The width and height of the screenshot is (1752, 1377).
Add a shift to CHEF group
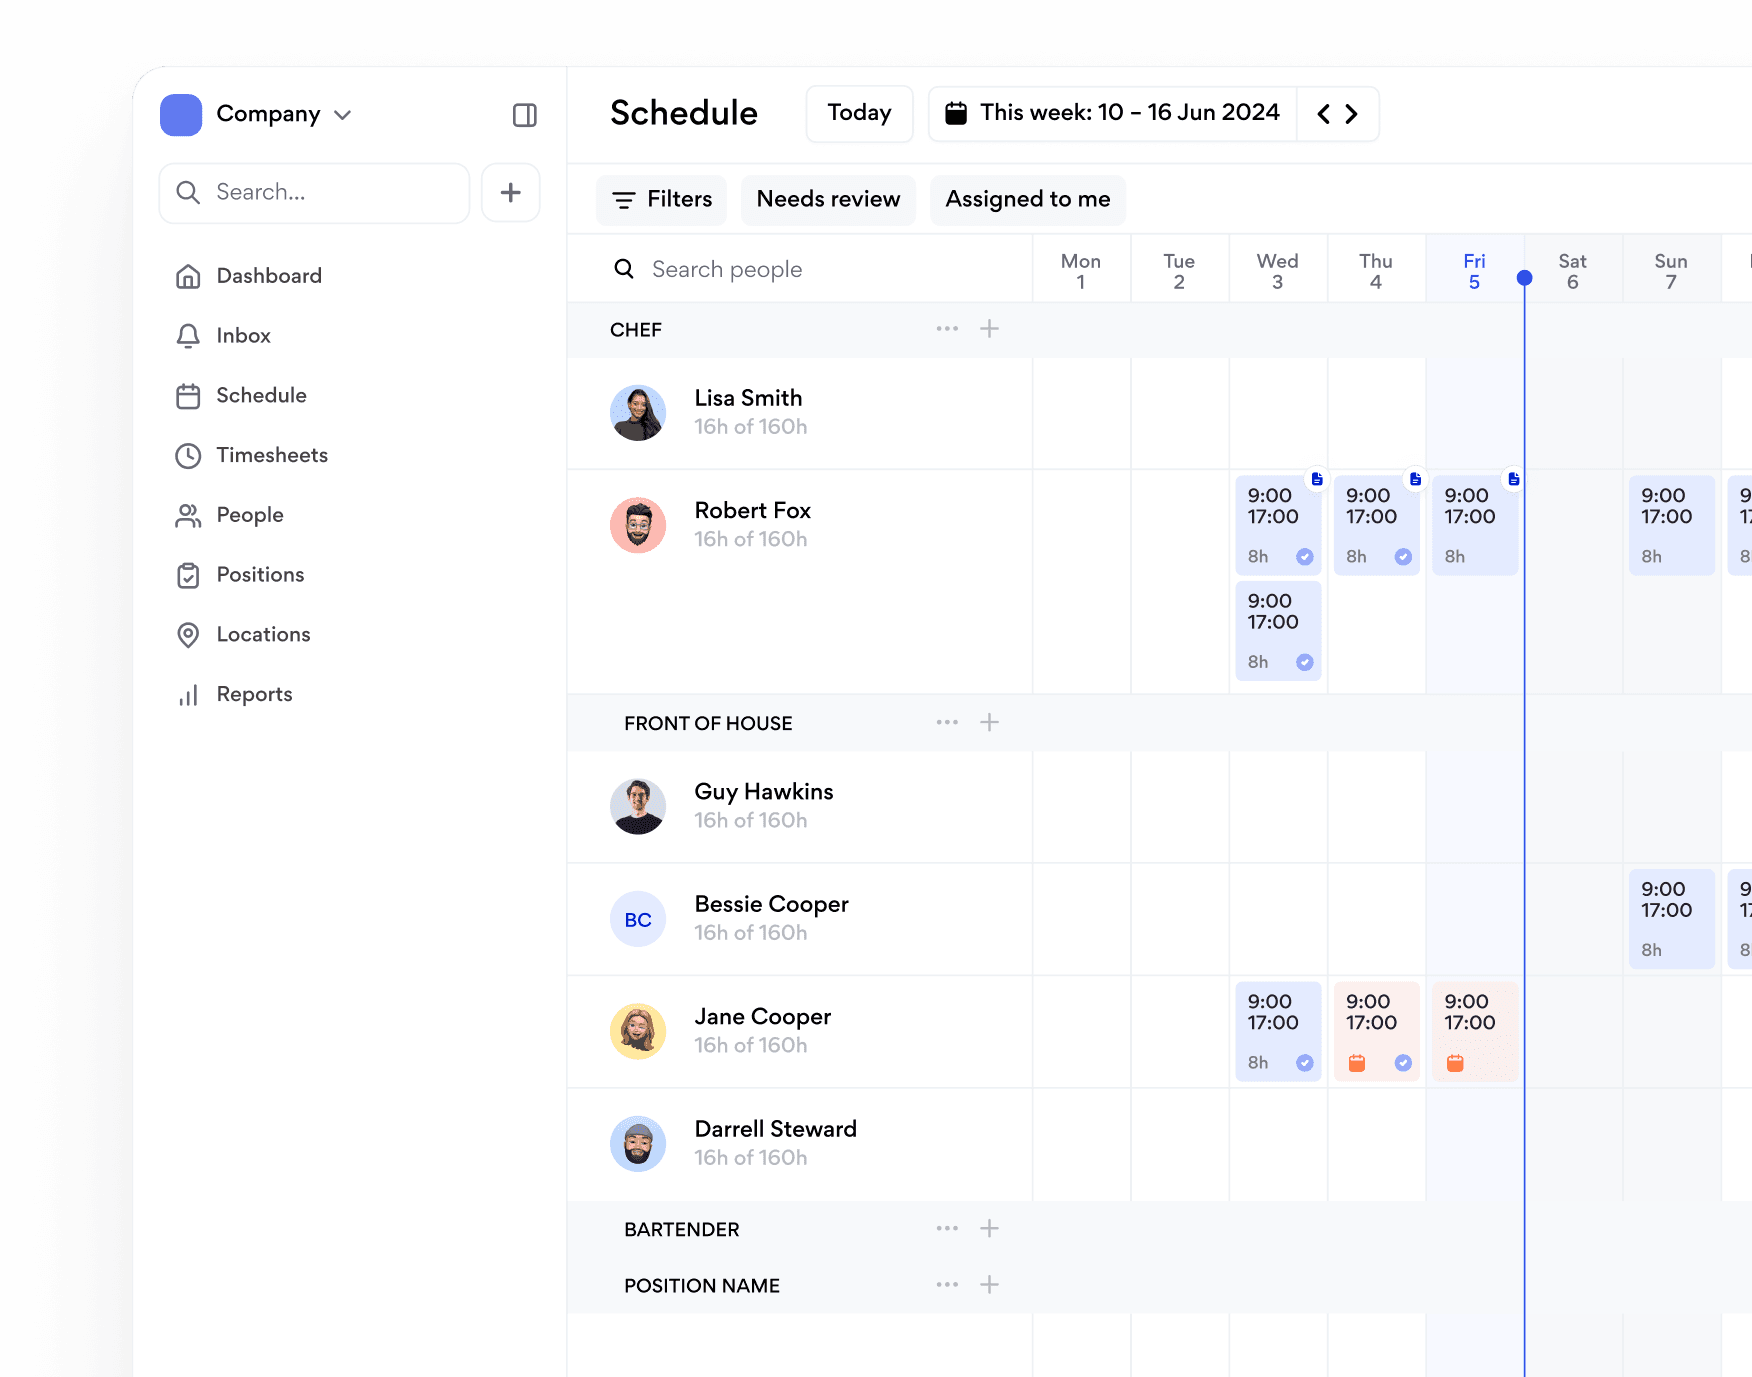pyautogui.click(x=989, y=329)
